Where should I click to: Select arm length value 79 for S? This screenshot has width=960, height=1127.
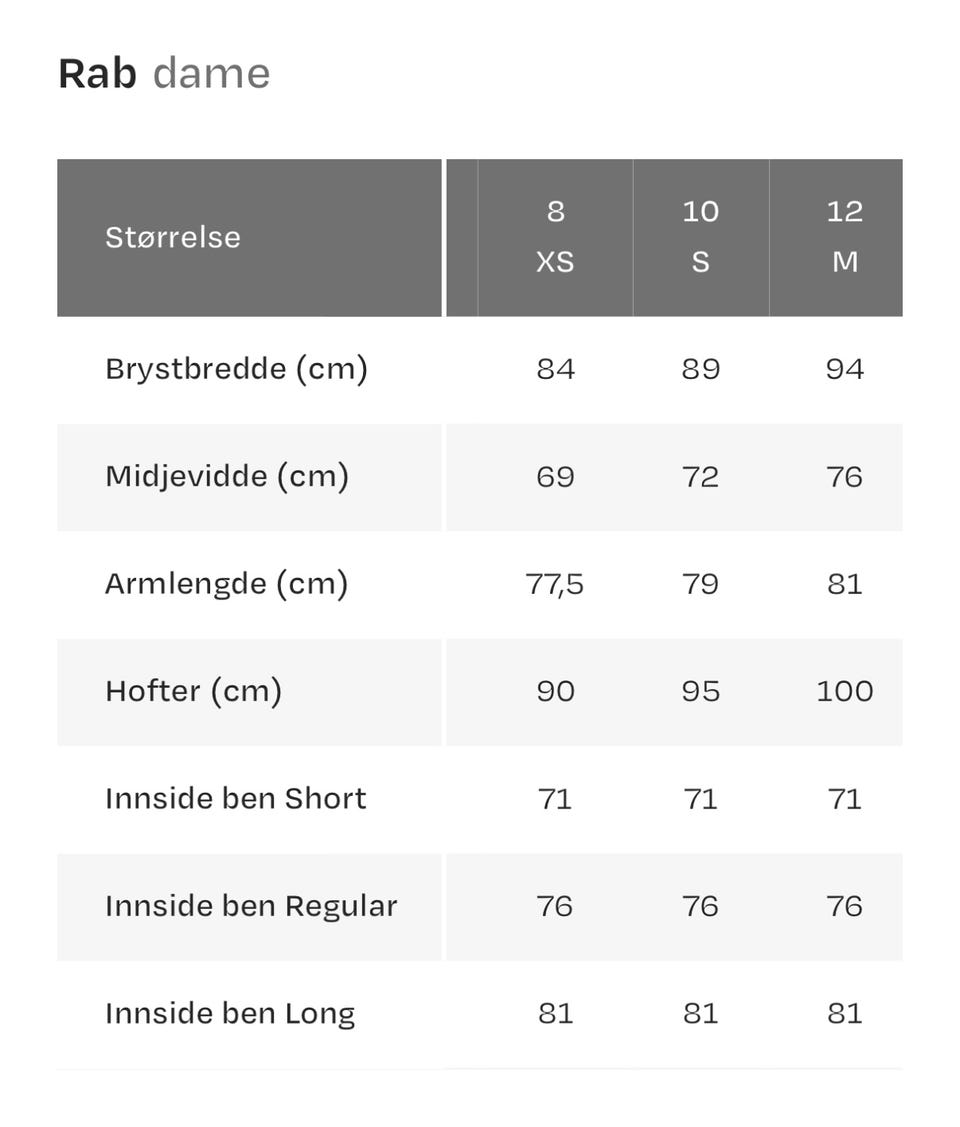[700, 584]
